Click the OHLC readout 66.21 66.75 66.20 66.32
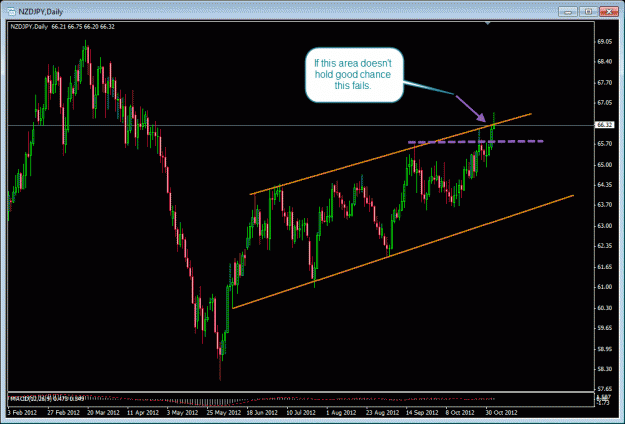The image size is (625, 424). click(83, 27)
